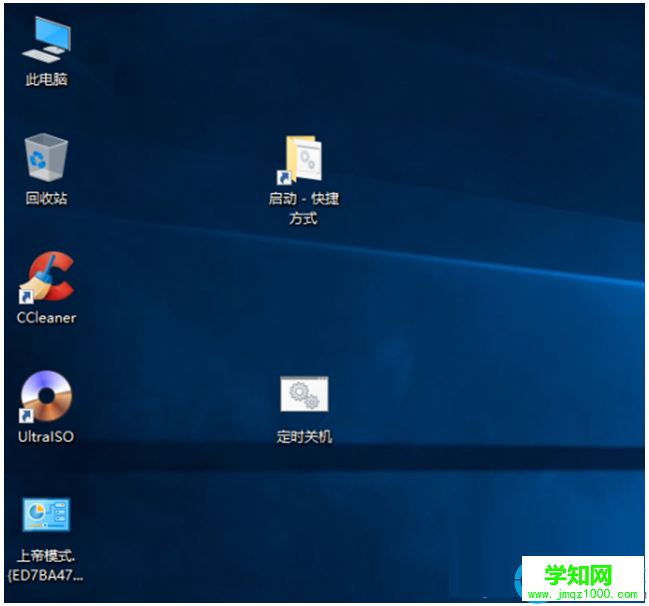Click the label text 回收站

pyautogui.click(x=46, y=198)
